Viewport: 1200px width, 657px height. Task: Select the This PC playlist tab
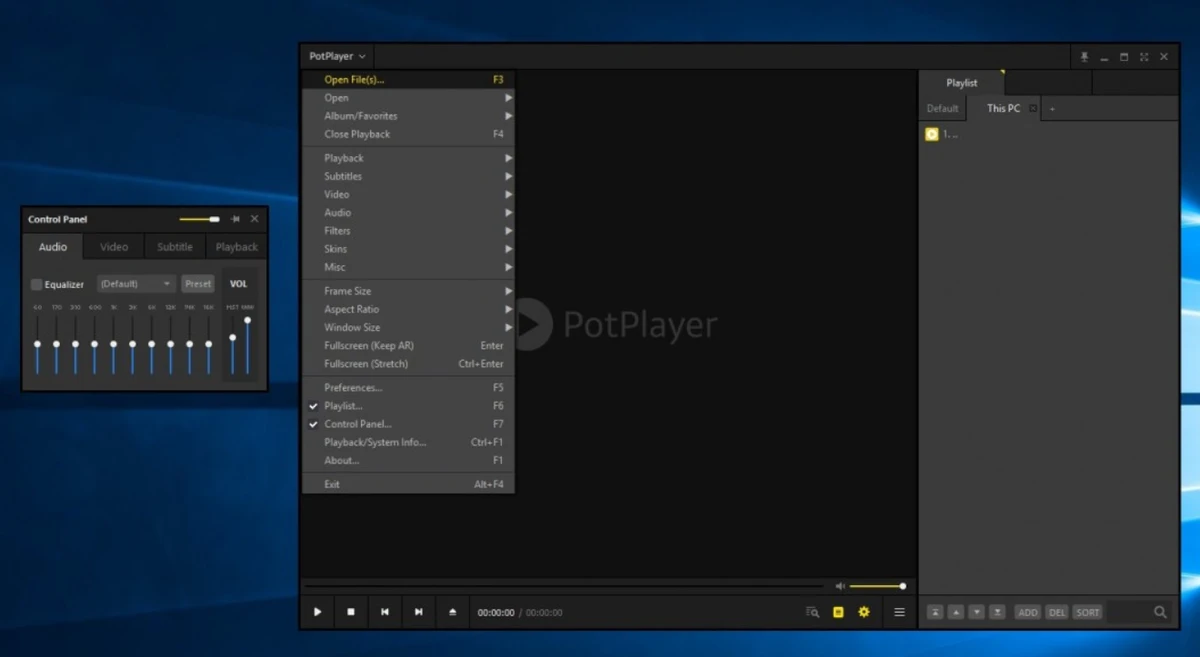click(1003, 108)
